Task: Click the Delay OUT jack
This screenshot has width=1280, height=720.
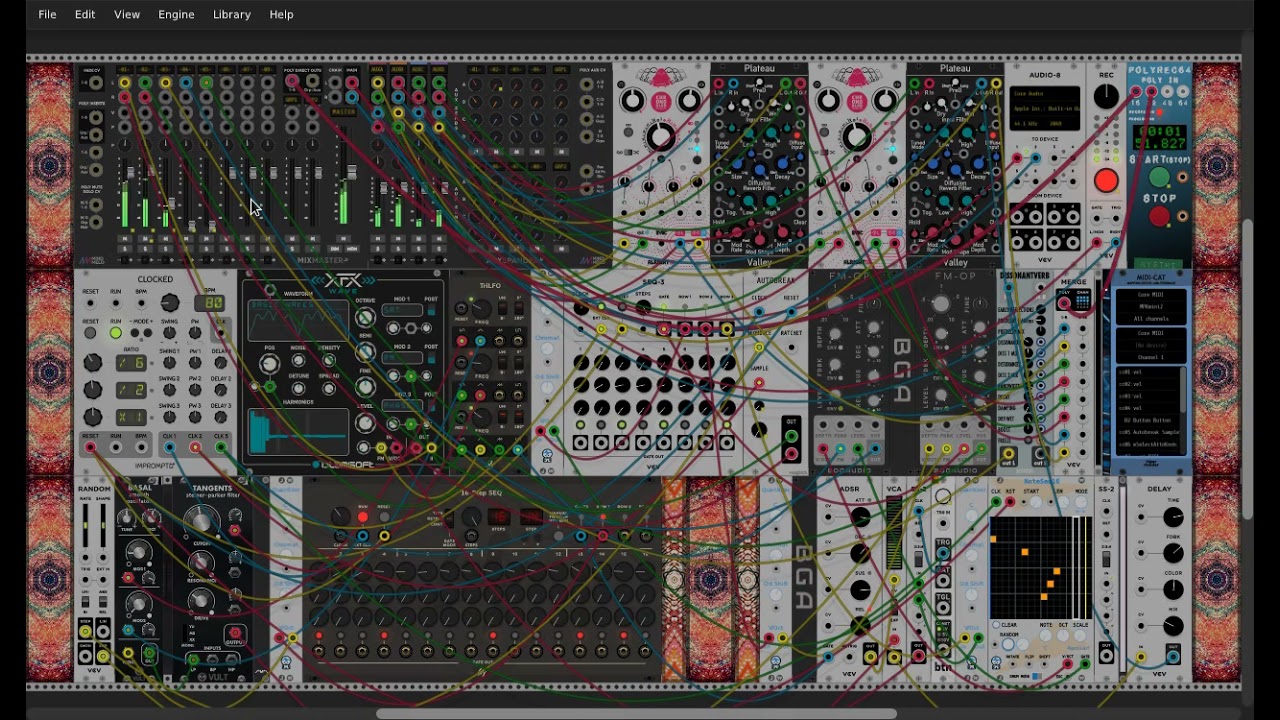Action: click(x=1173, y=656)
